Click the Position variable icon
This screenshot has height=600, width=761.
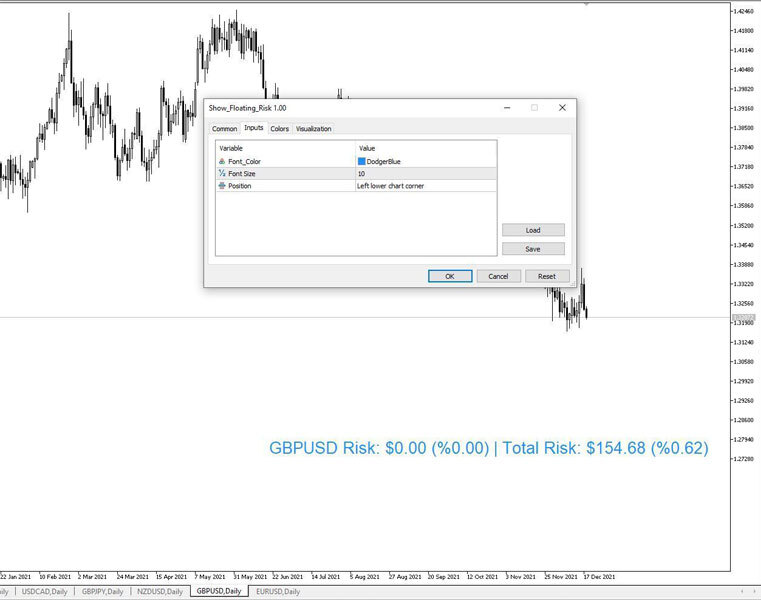pos(222,186)
